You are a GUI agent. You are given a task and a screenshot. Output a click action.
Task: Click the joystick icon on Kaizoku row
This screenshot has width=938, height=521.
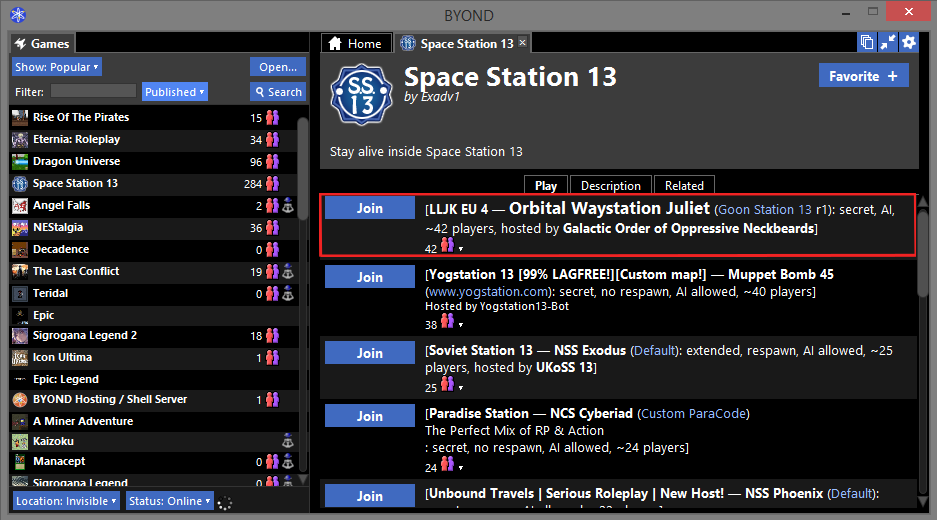click(288, 441)
